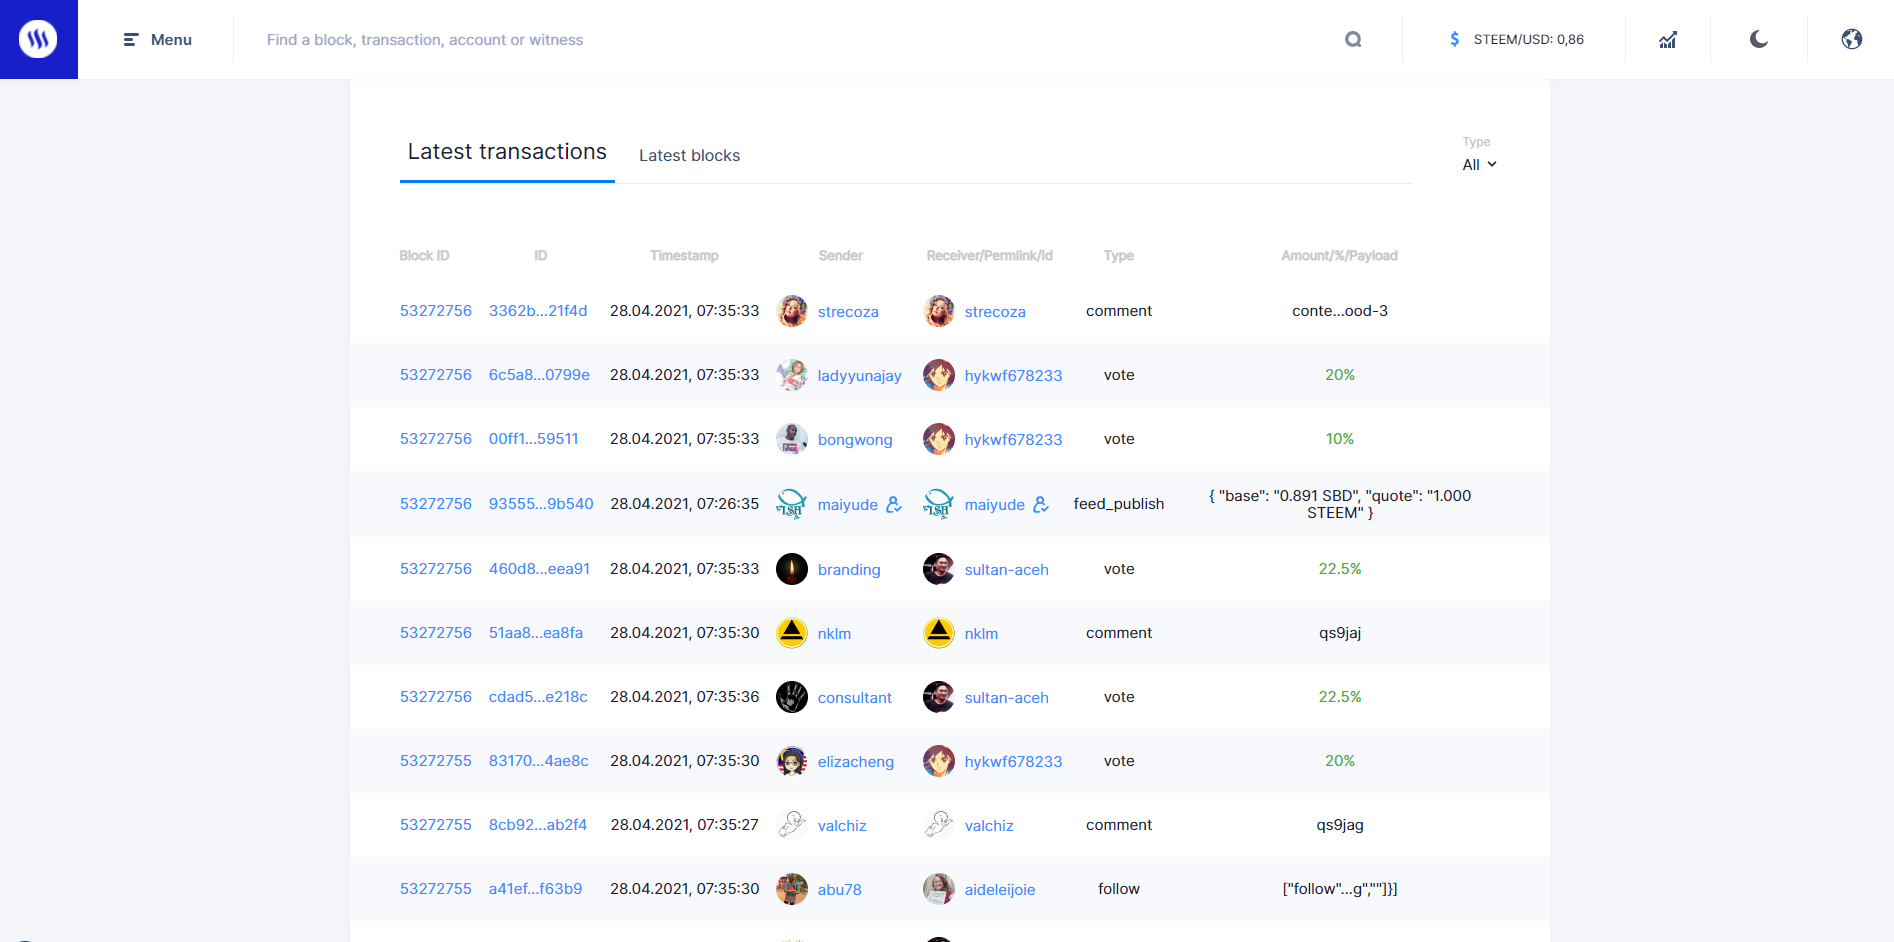
Task: Open transaction 51aa8...ea8fa
Action: click(x=536, y=633)
